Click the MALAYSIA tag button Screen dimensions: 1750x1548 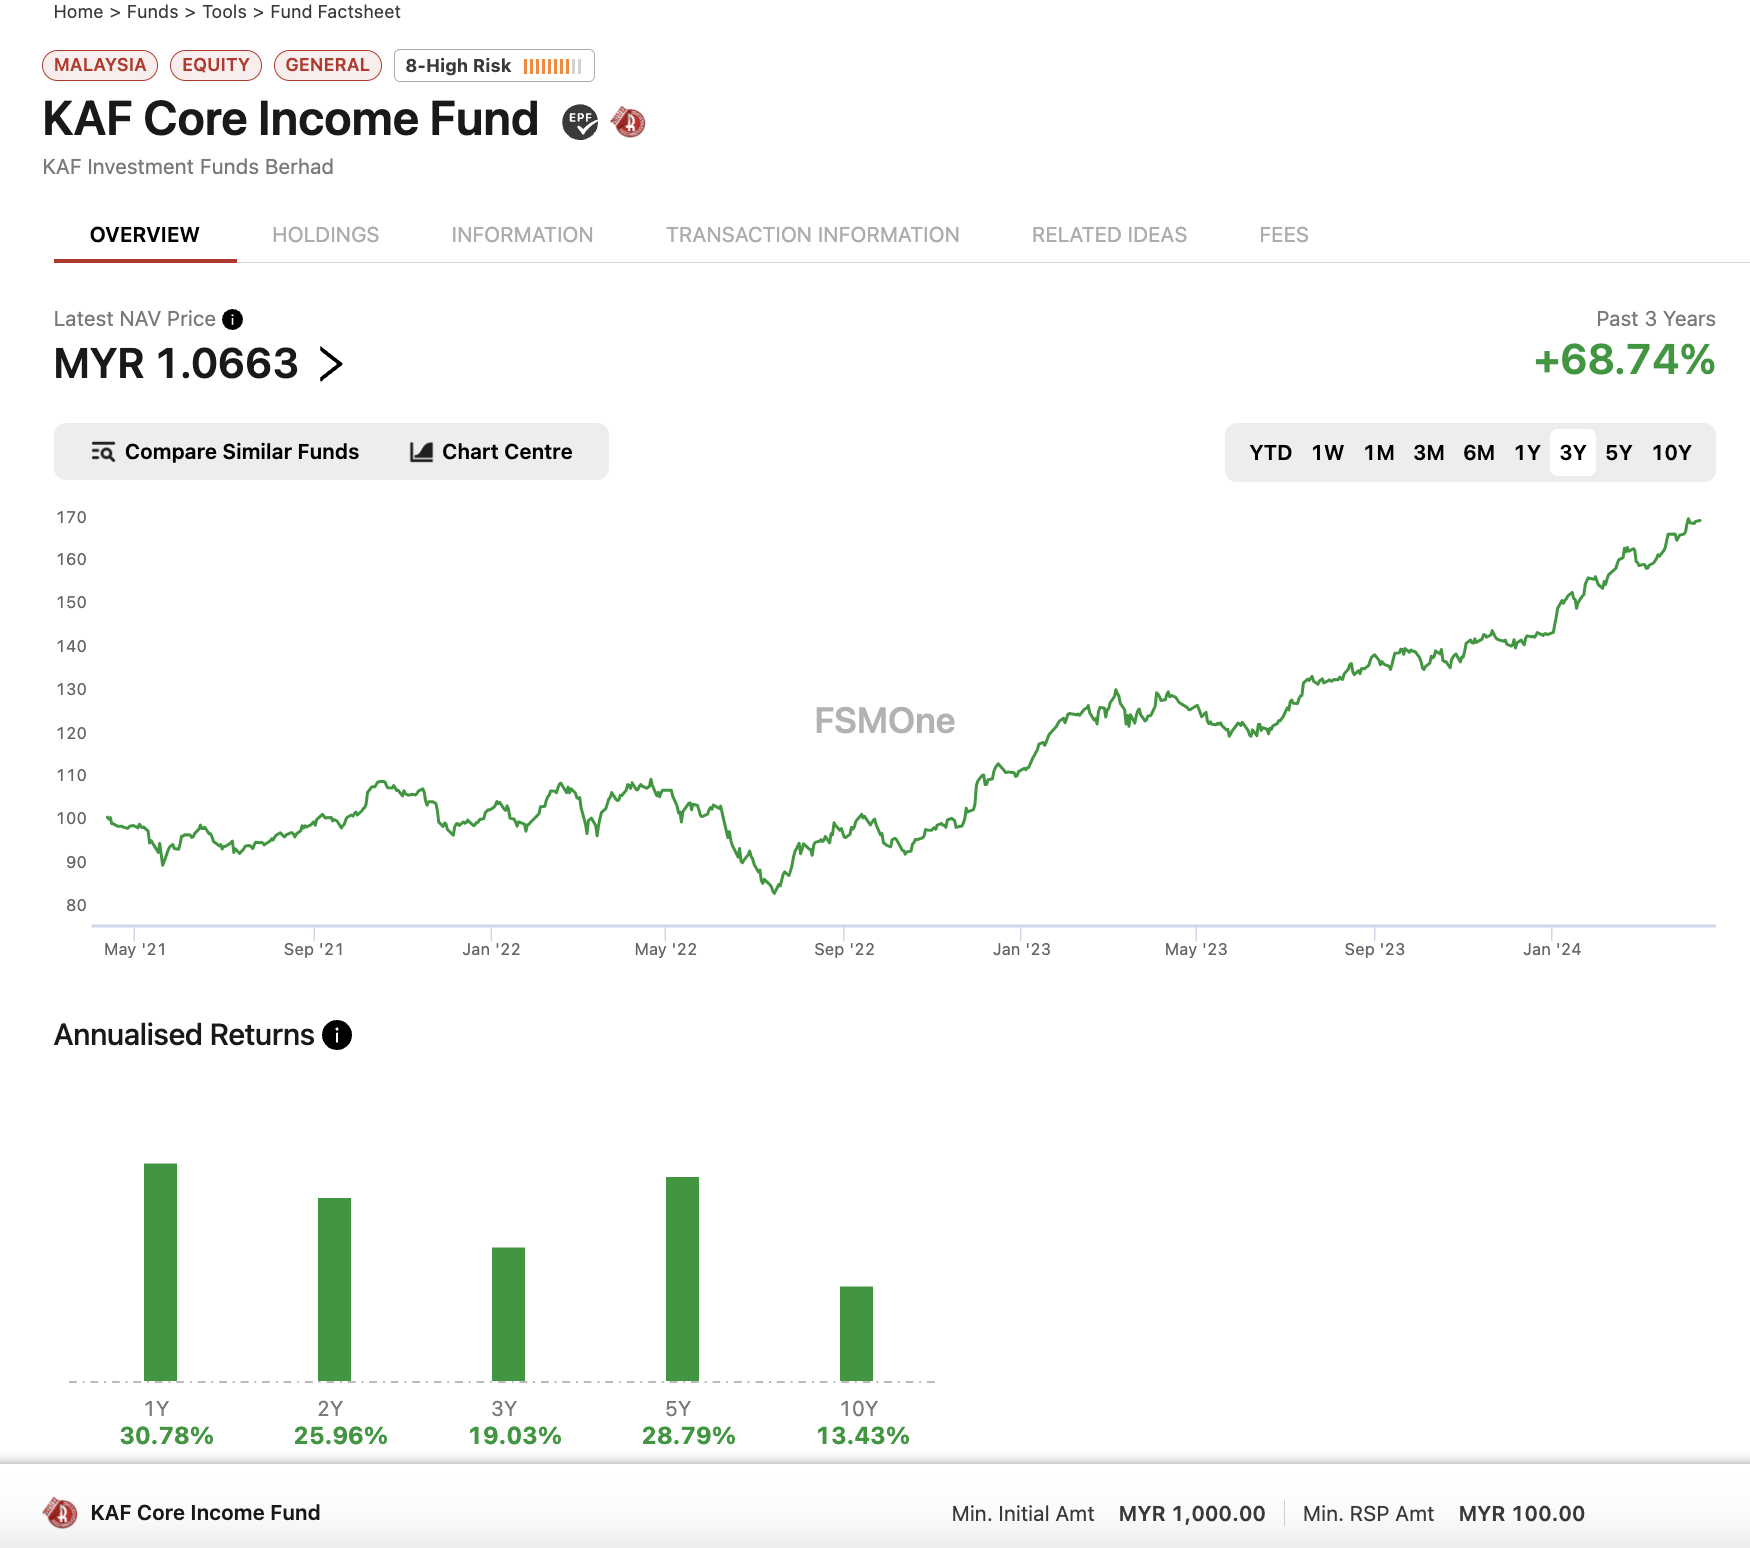[x=100, y=65]
